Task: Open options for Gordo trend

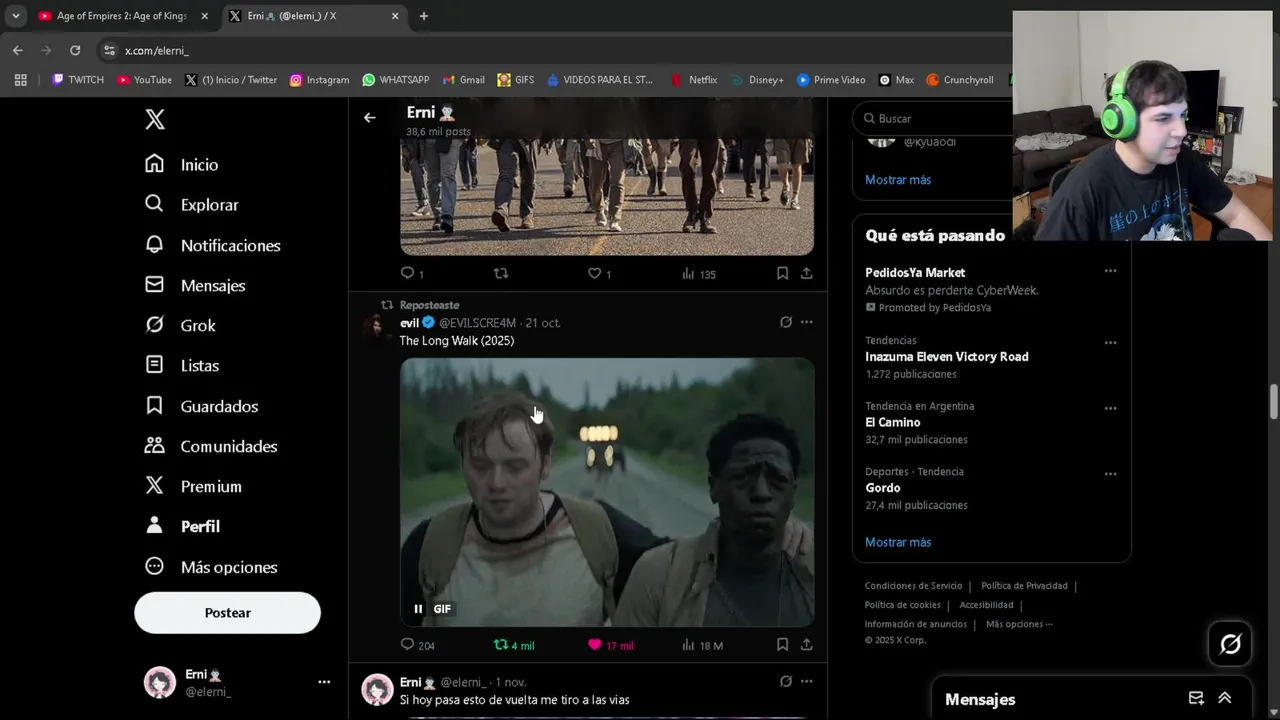Action: pos(1110,474)
